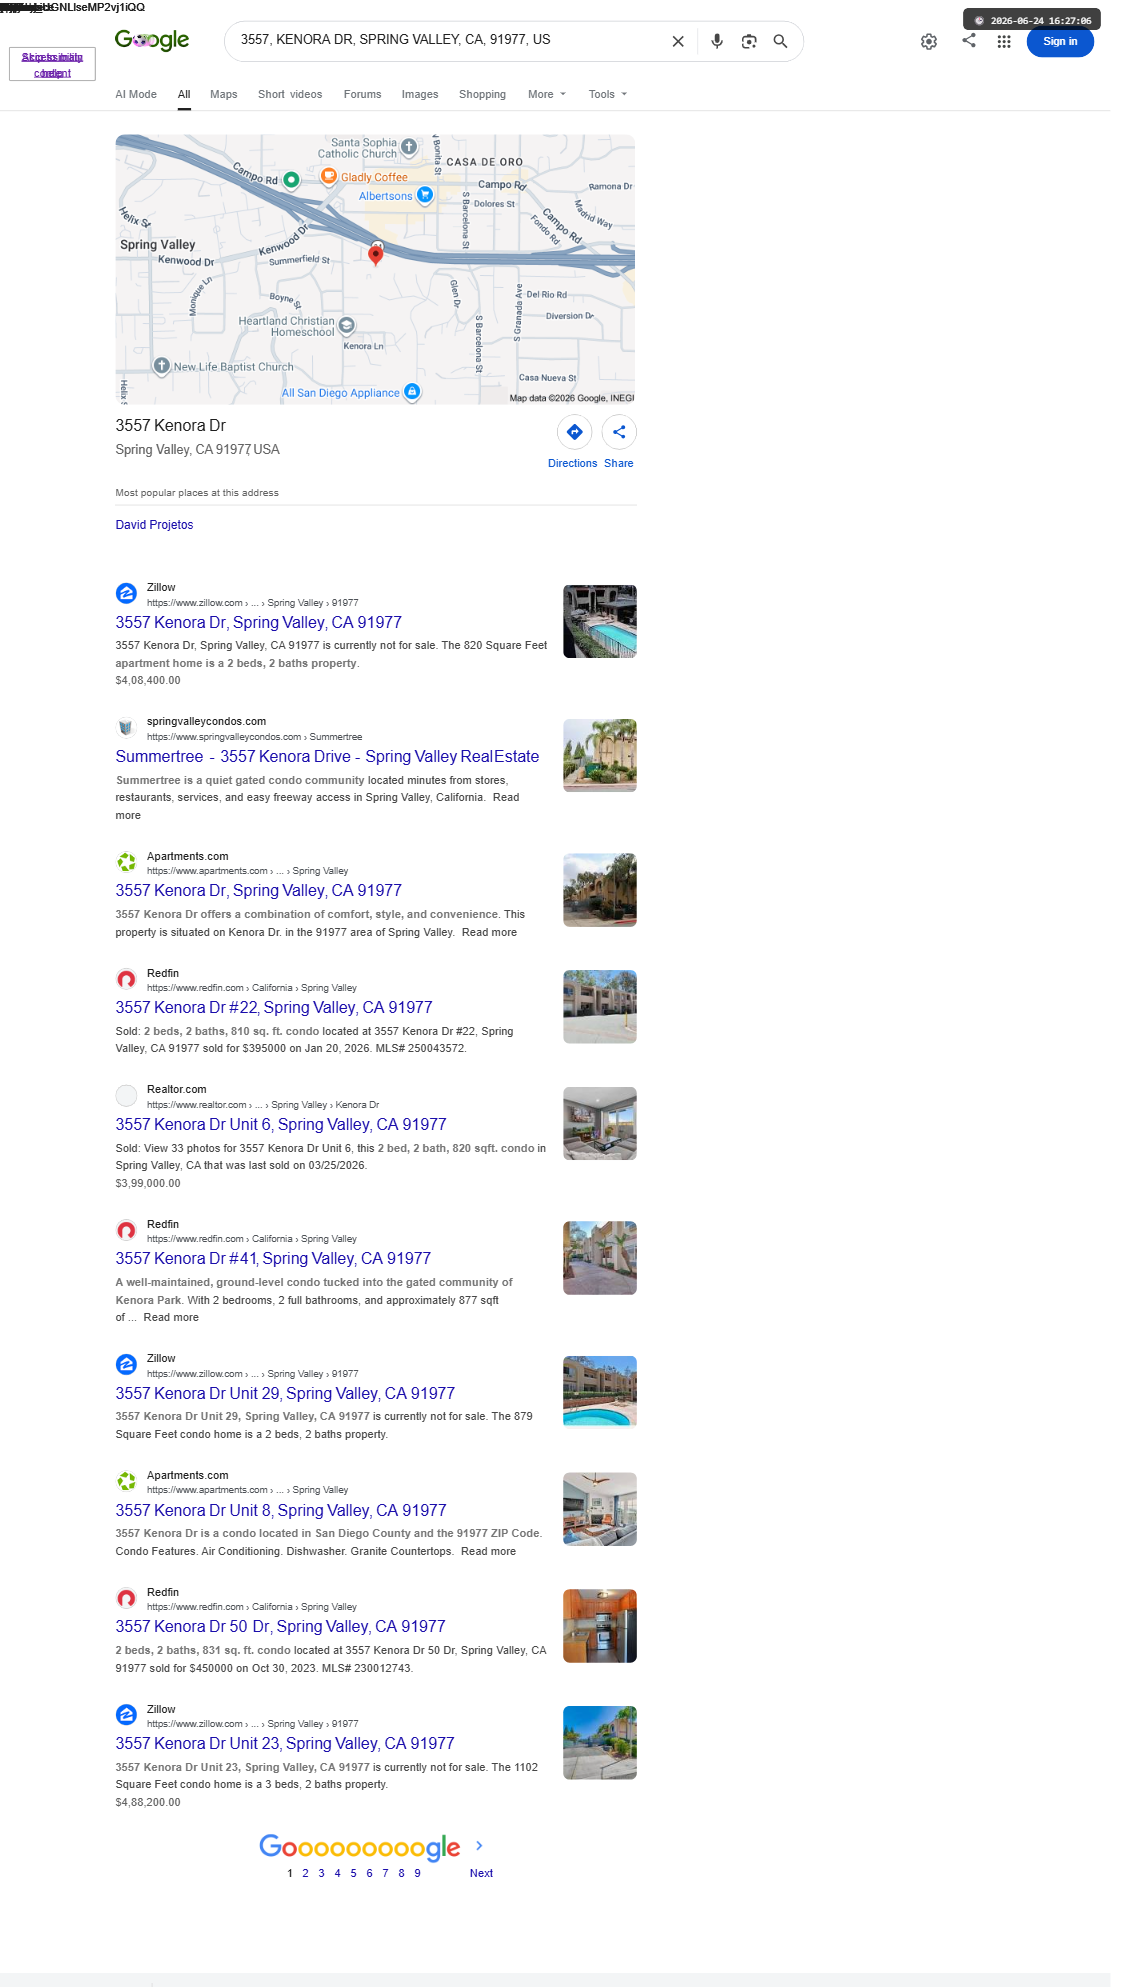Click the Albertsons shopping cart marker

tap(425, 195)
